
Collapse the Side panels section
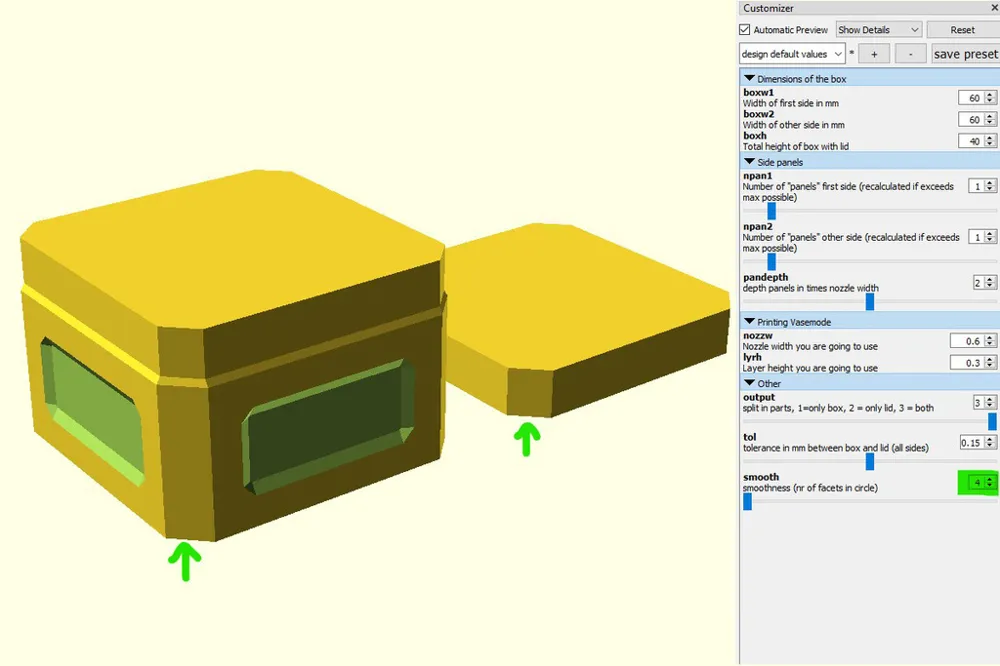750,161
